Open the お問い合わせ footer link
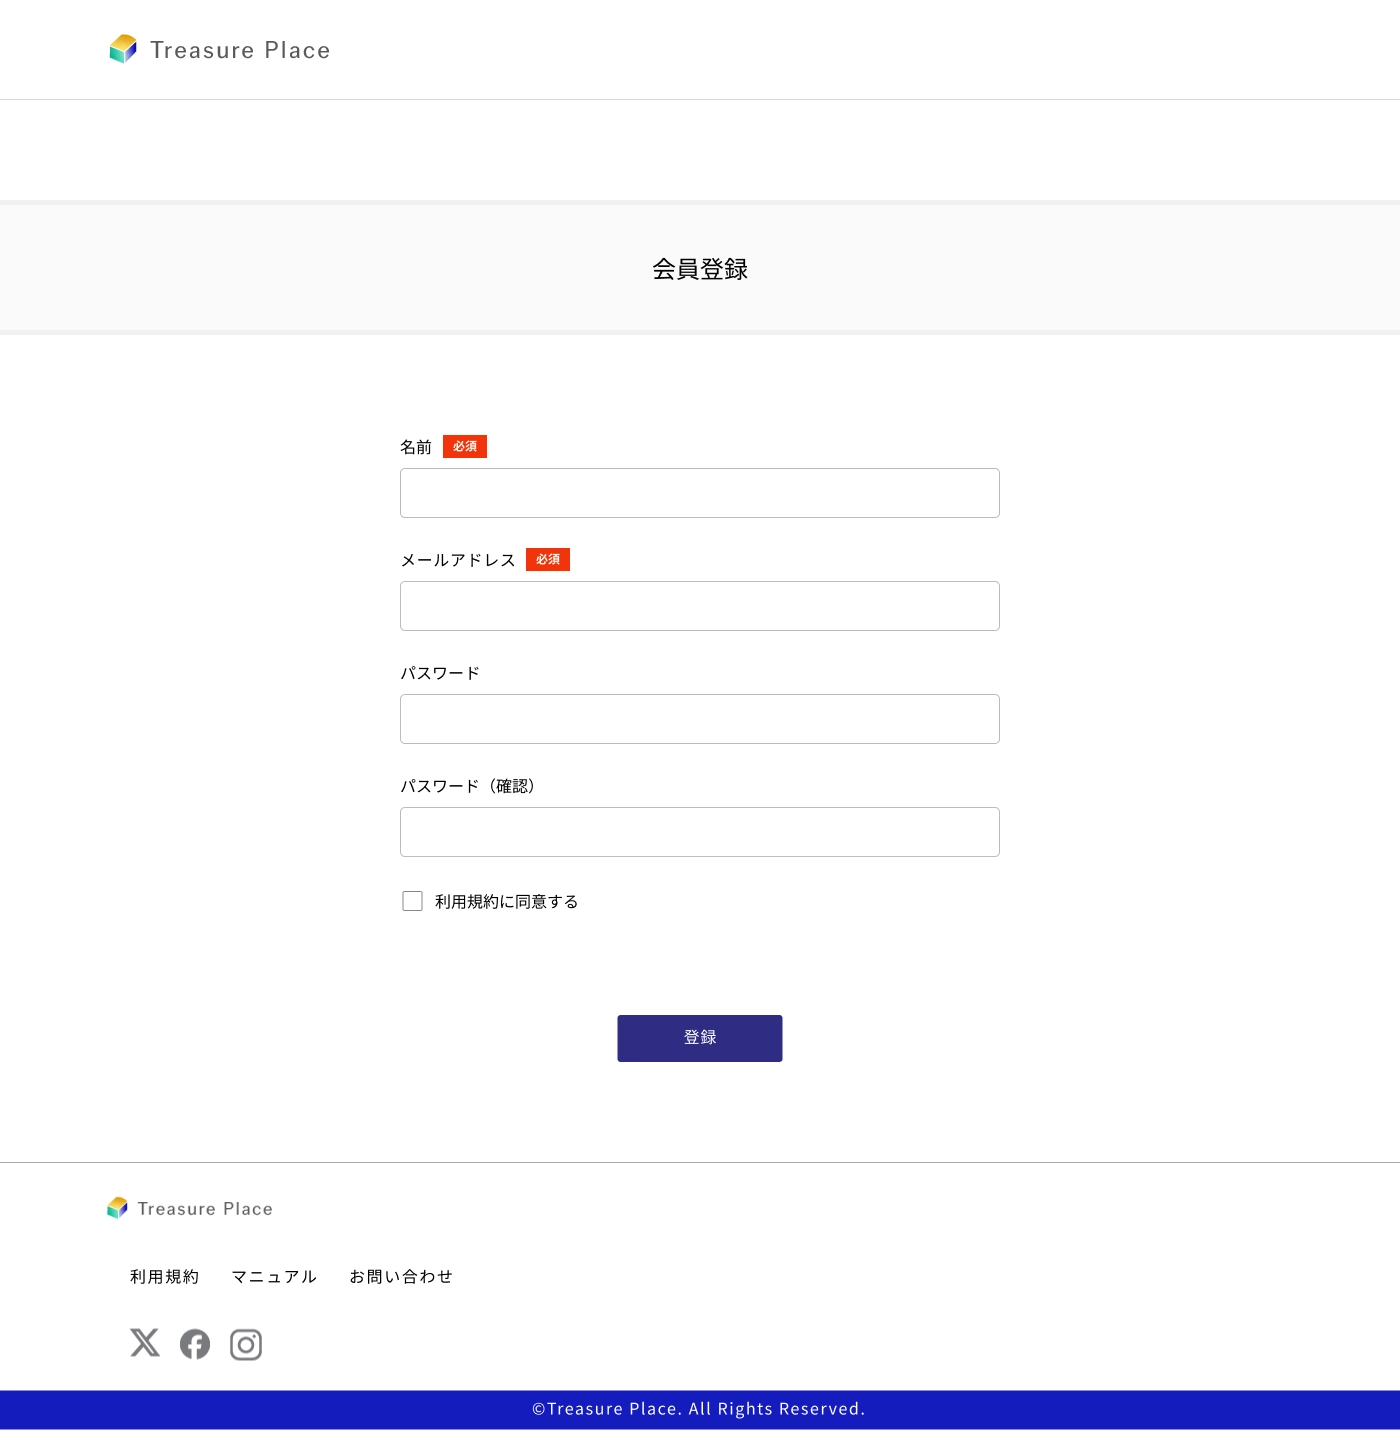Viewport: 1400px width, 1431px height. [401, 1277]
